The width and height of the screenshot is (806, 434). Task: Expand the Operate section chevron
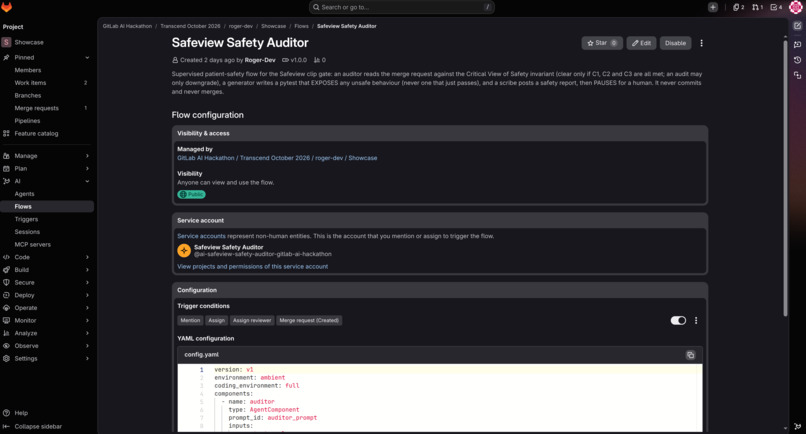pyautogui.click(x=87, y=308)
